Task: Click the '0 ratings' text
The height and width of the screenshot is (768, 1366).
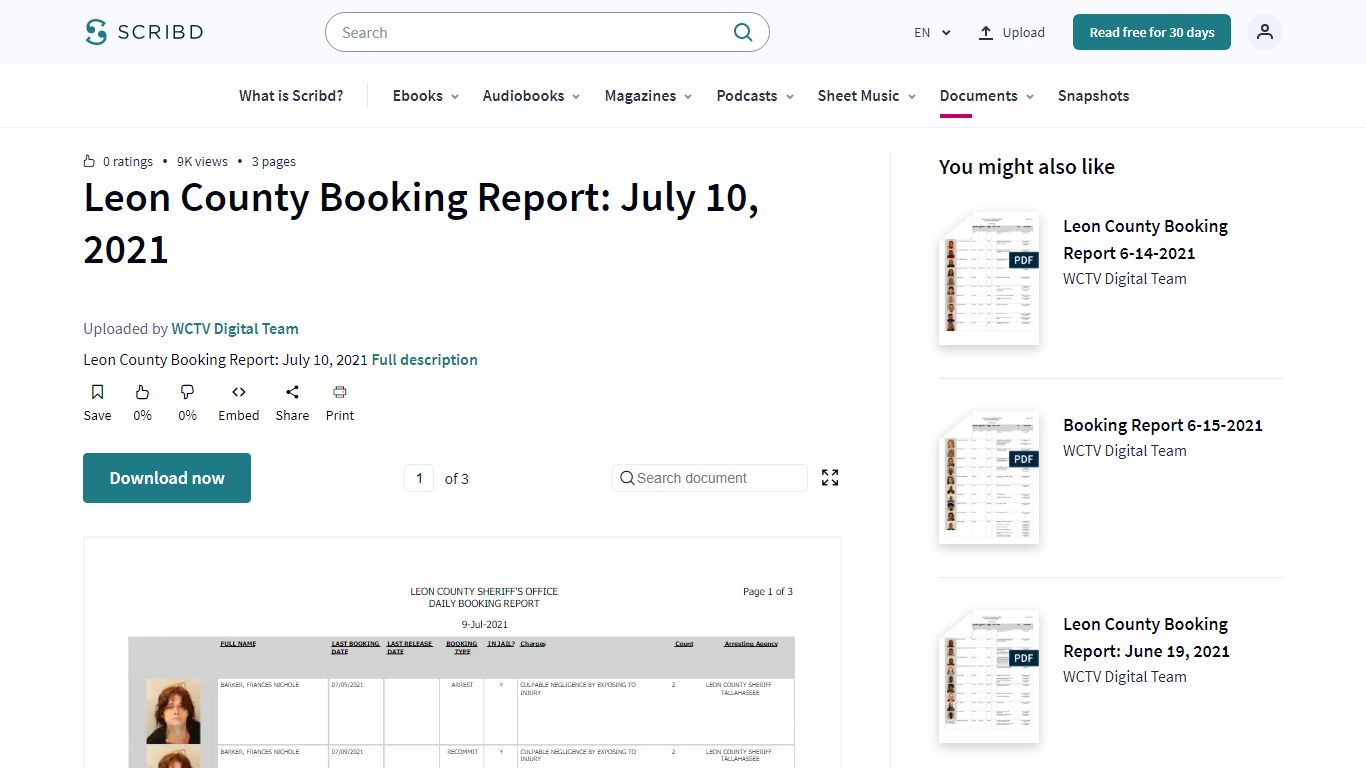Action: (128, 161)
